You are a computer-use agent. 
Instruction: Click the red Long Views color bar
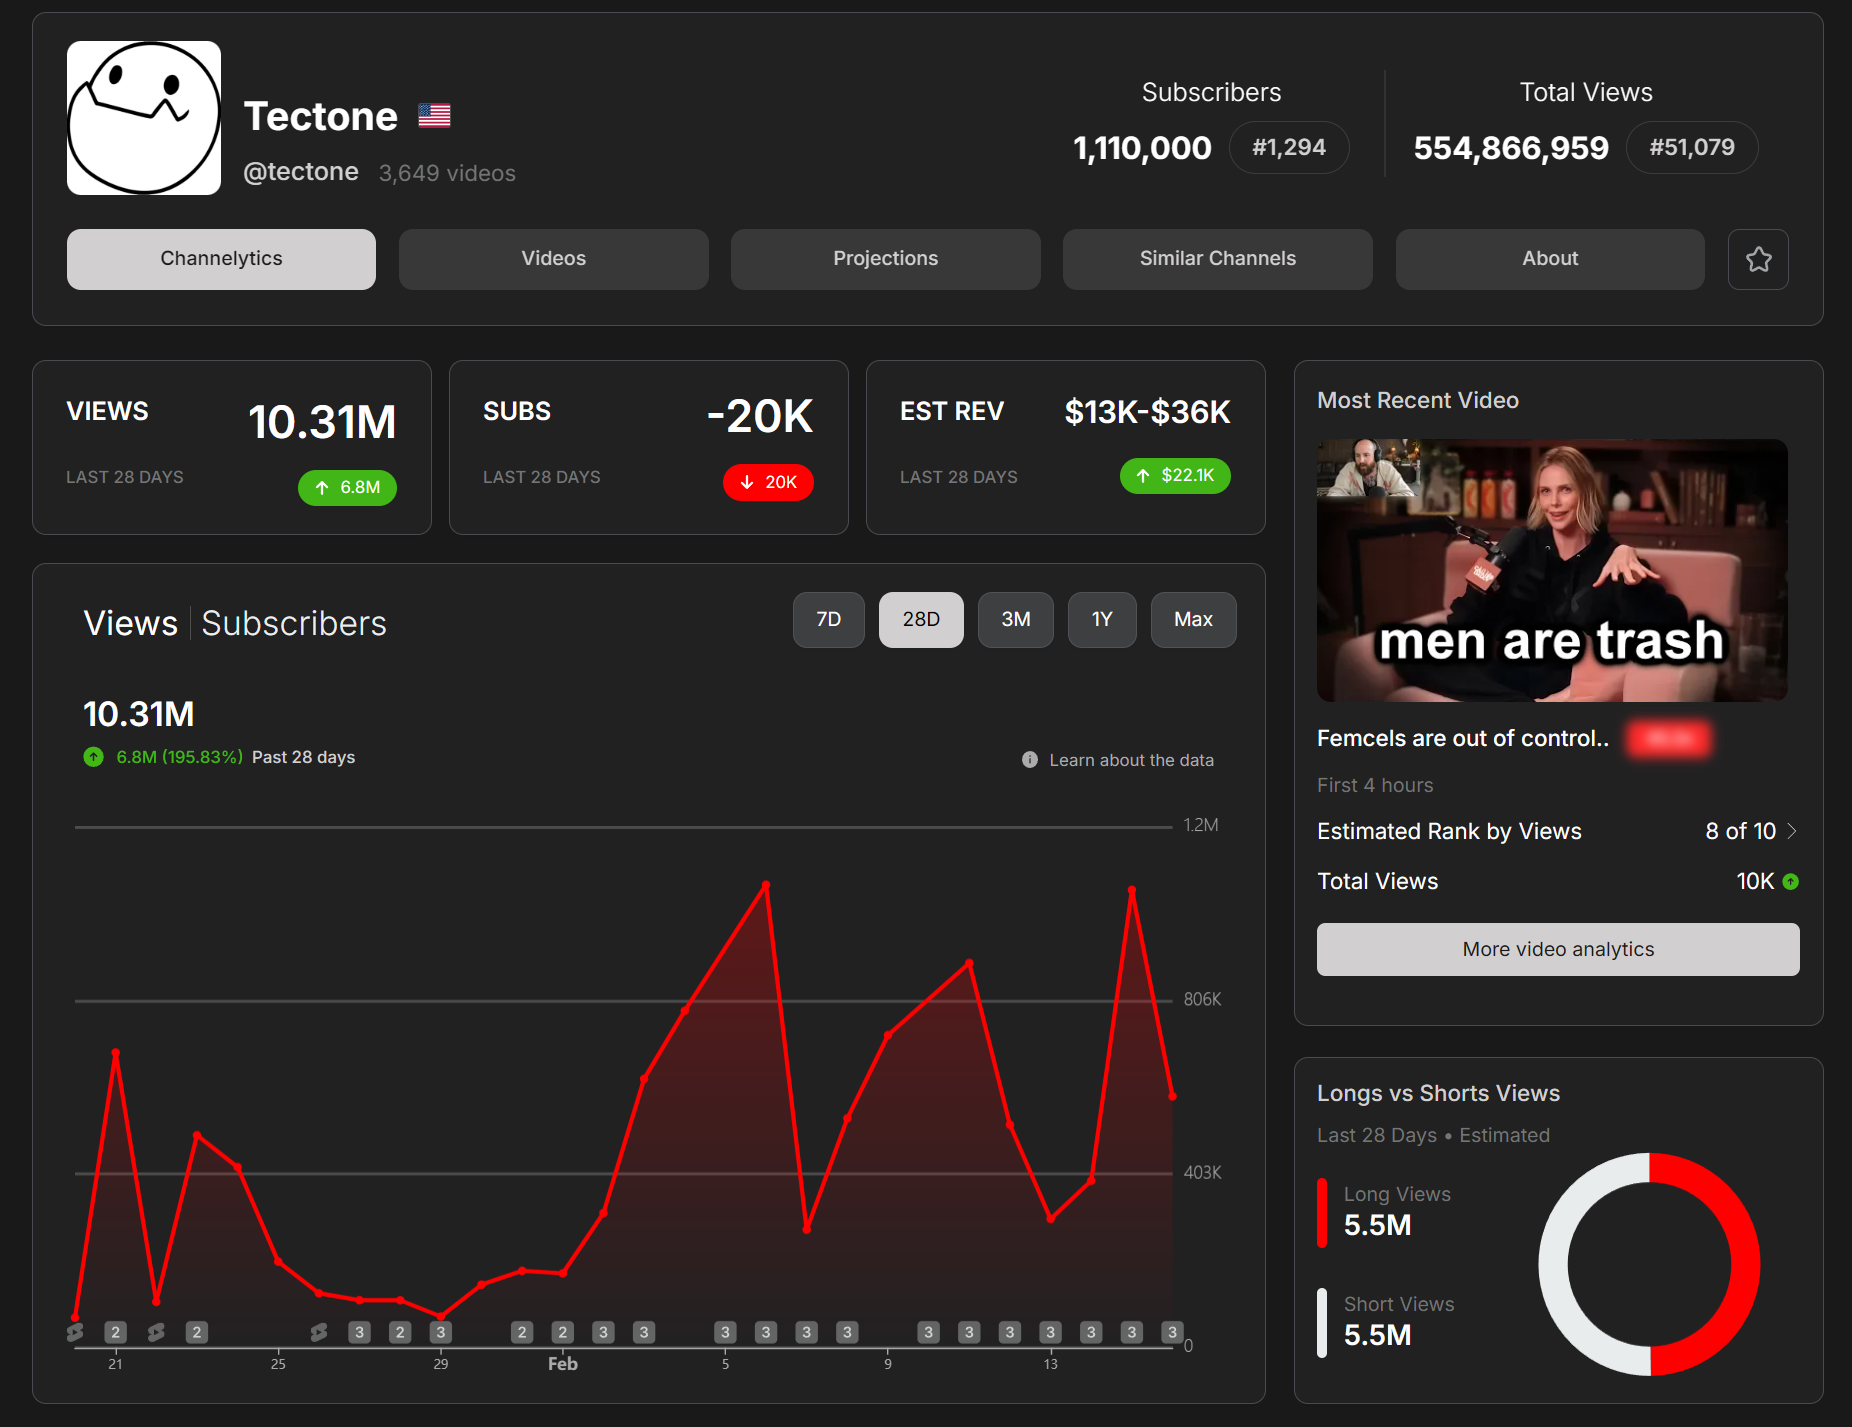(x=1322, y=1213)
